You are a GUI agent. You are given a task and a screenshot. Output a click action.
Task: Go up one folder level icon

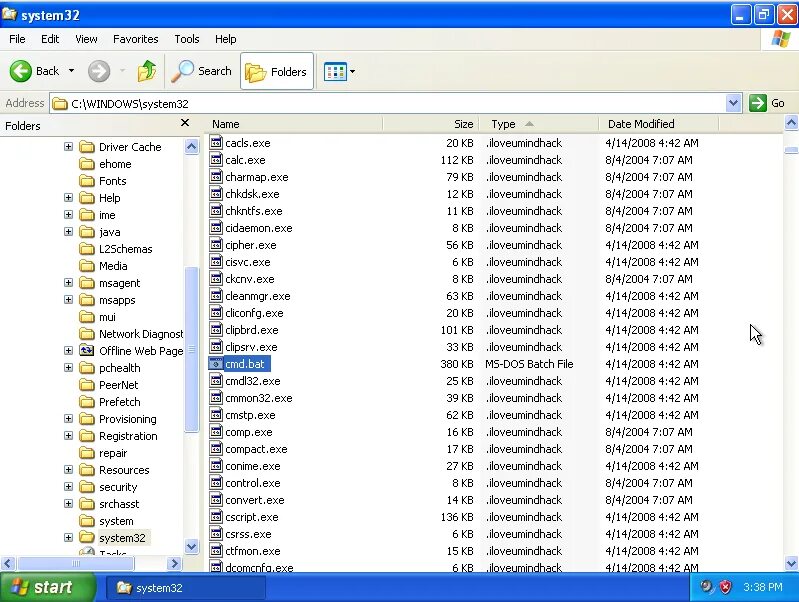[x=147, y=71]
